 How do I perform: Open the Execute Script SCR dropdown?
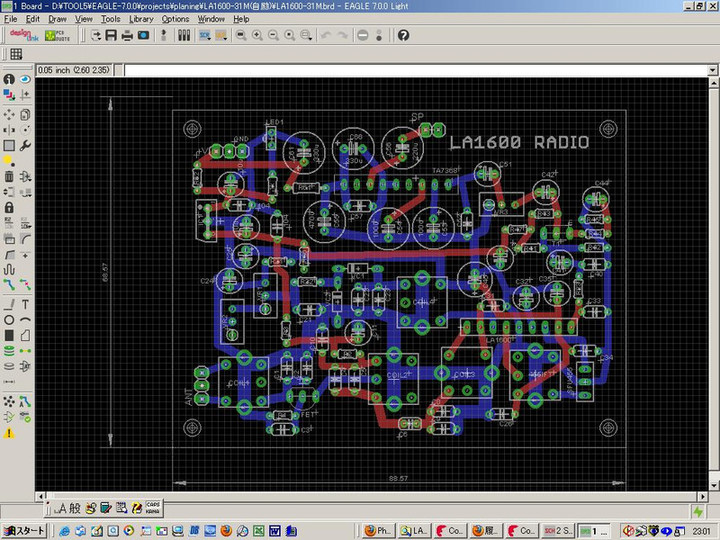coord(204,35)
